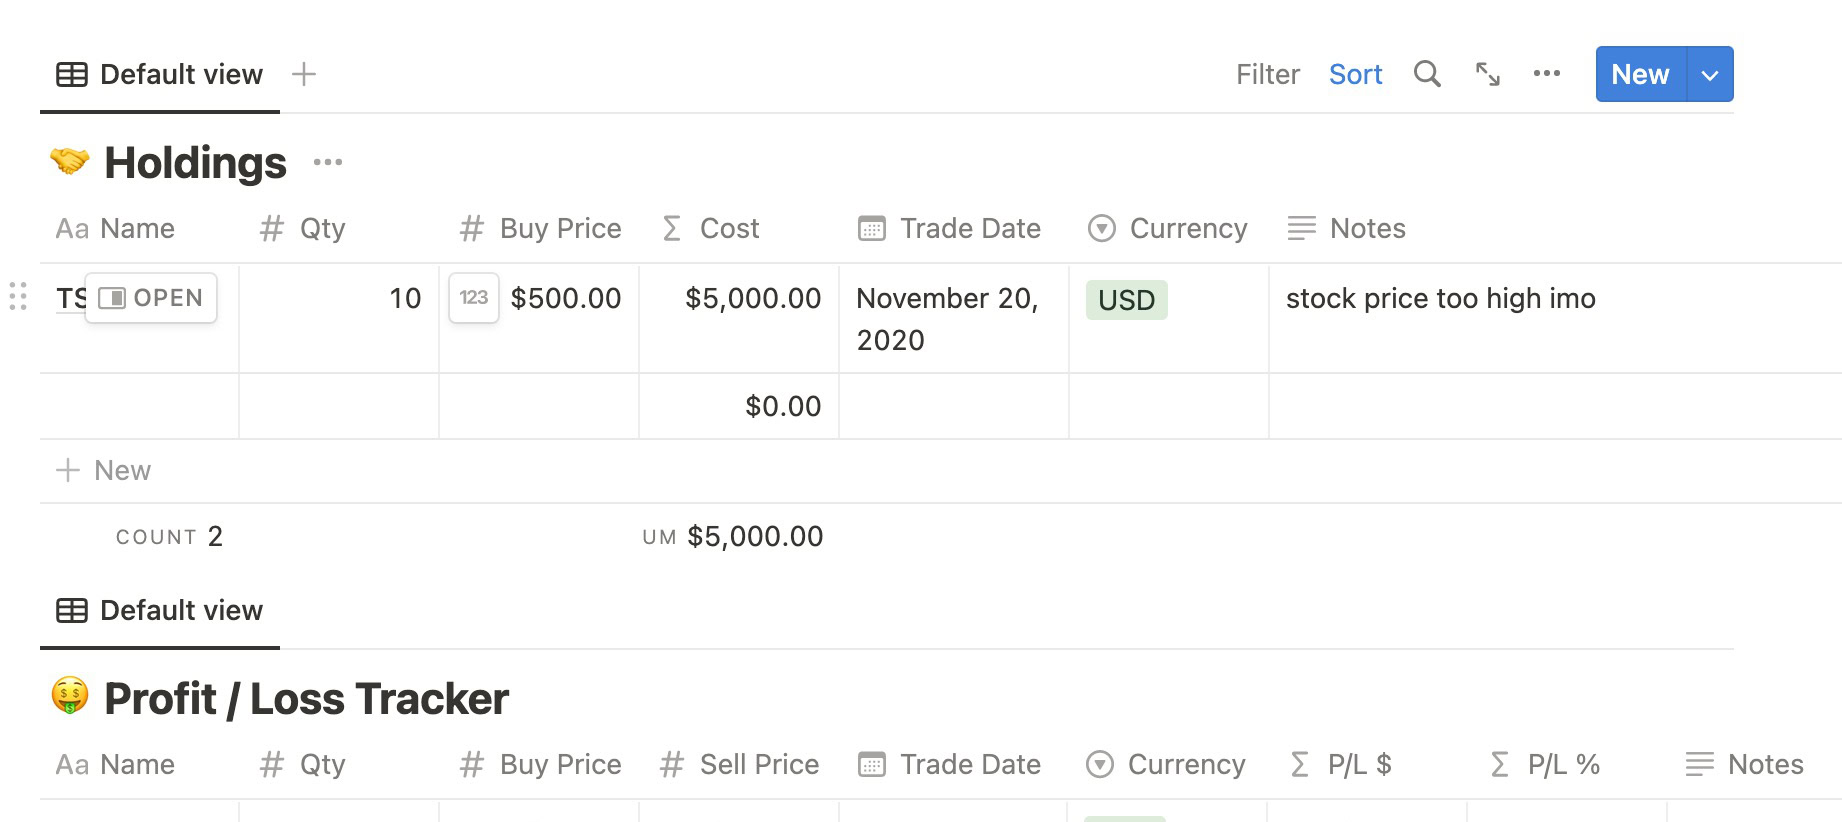Open database as full page arrows icon
Image resolution: width=1842 pixels, height=822 pixels.
(1488, 74)
